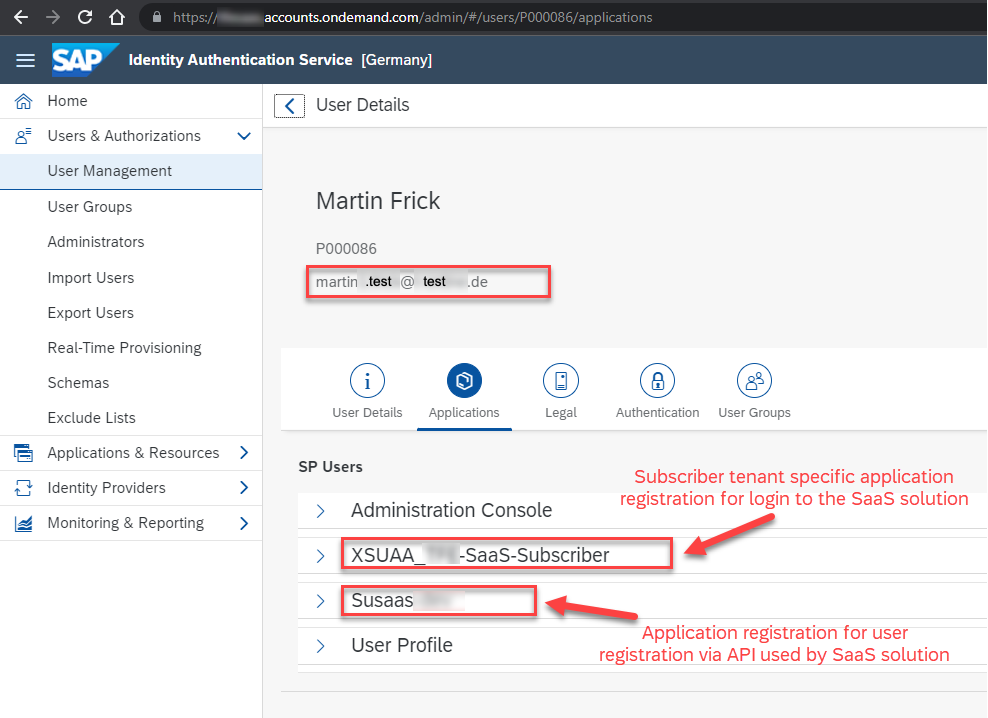Click the Identity Providers icon

pyautogui.click(x=23, y=488)
